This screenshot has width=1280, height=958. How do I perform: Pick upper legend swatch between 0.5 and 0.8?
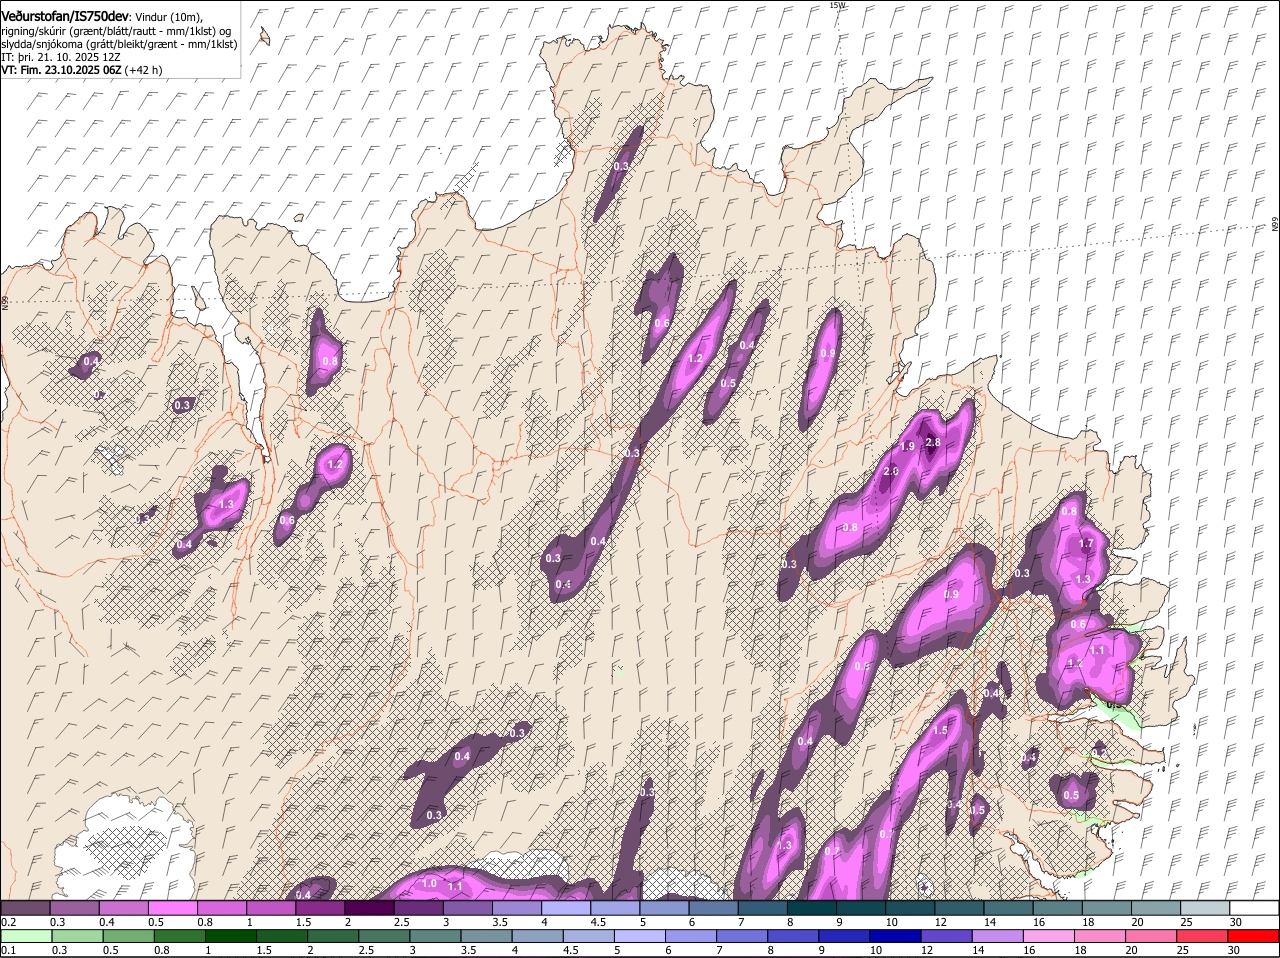point(172,908)
